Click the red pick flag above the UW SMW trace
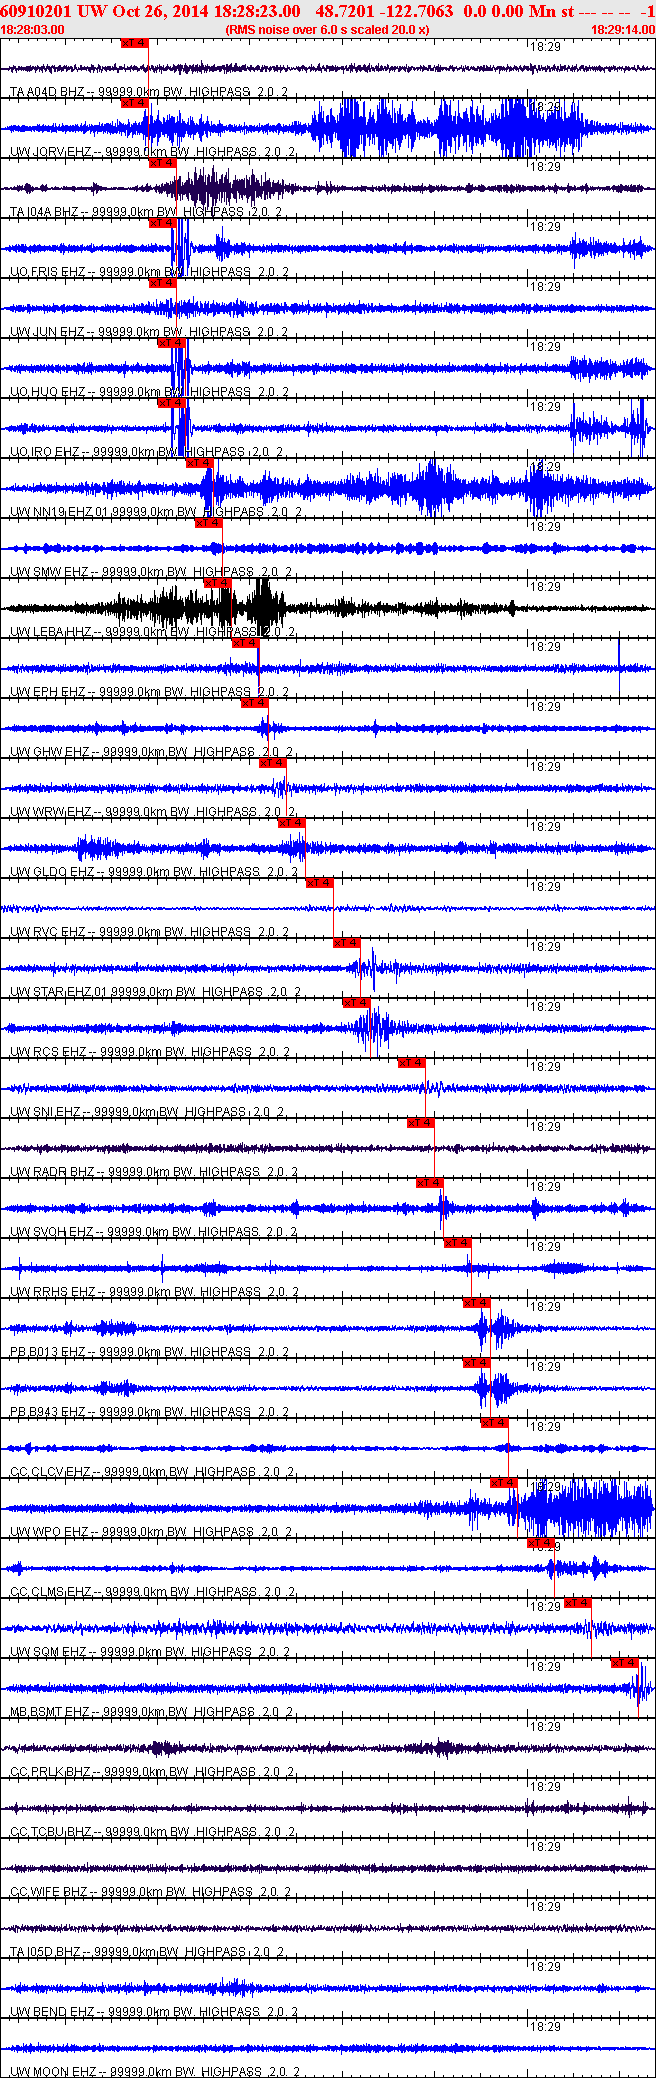Screen dimensions: 656x2078 [208, 523]
